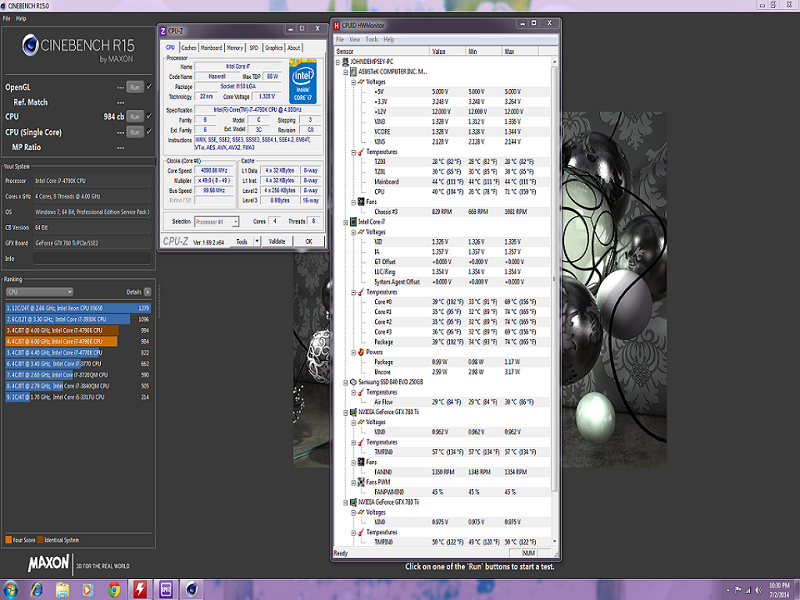The image size is (800, 600).
Task: Open Cinebench File menu
Action: tap(7, 18)
